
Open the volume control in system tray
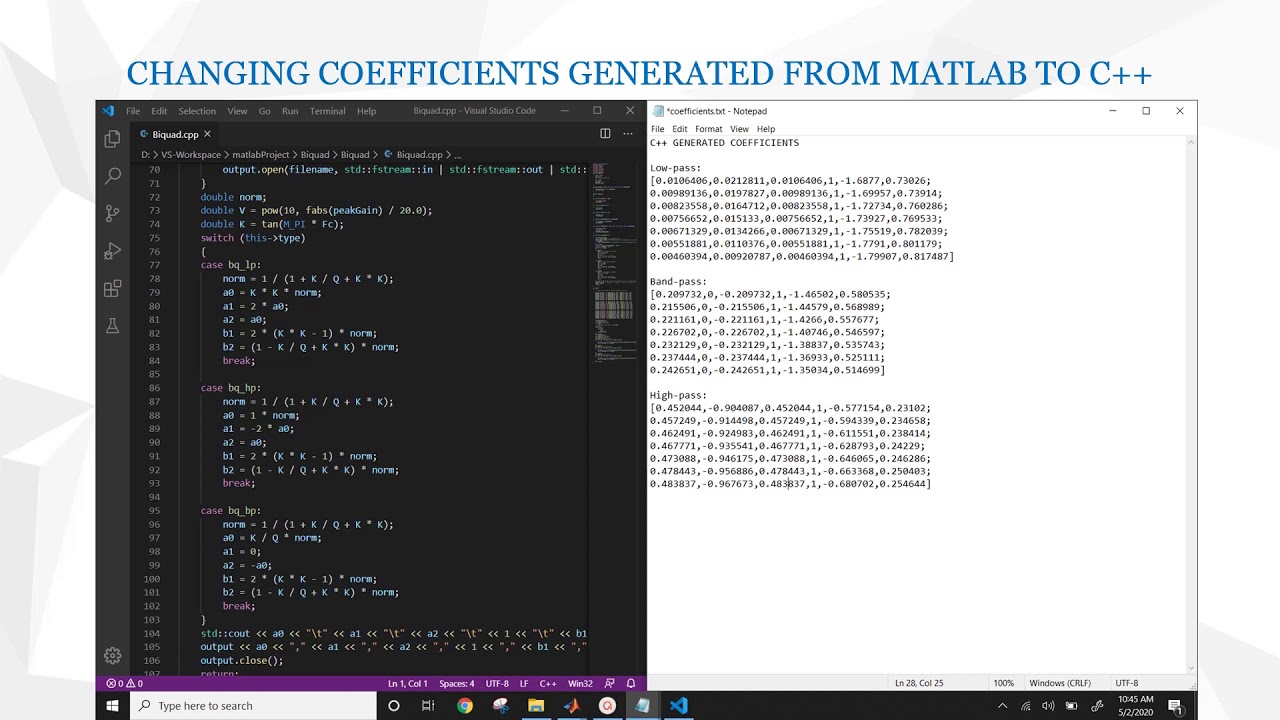1047,705
